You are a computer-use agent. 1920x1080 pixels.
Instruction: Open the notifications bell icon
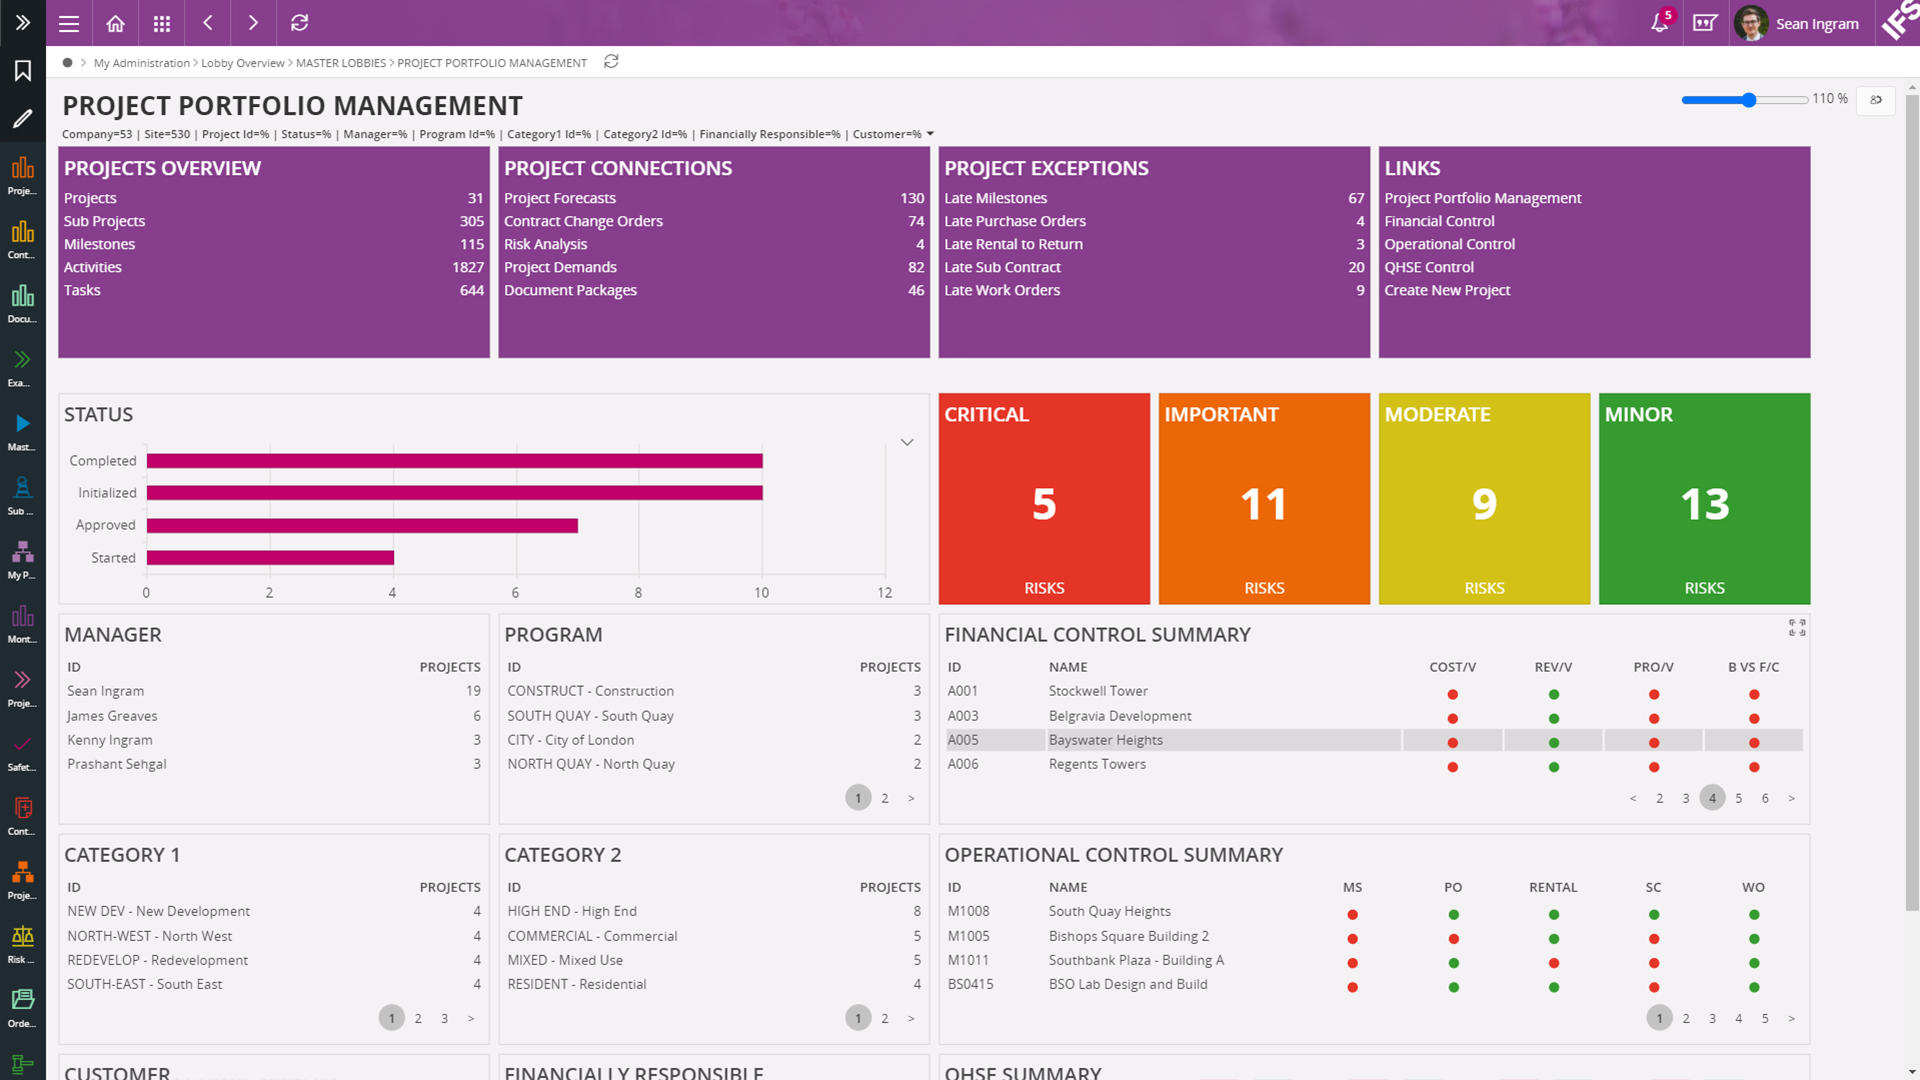1659,23
